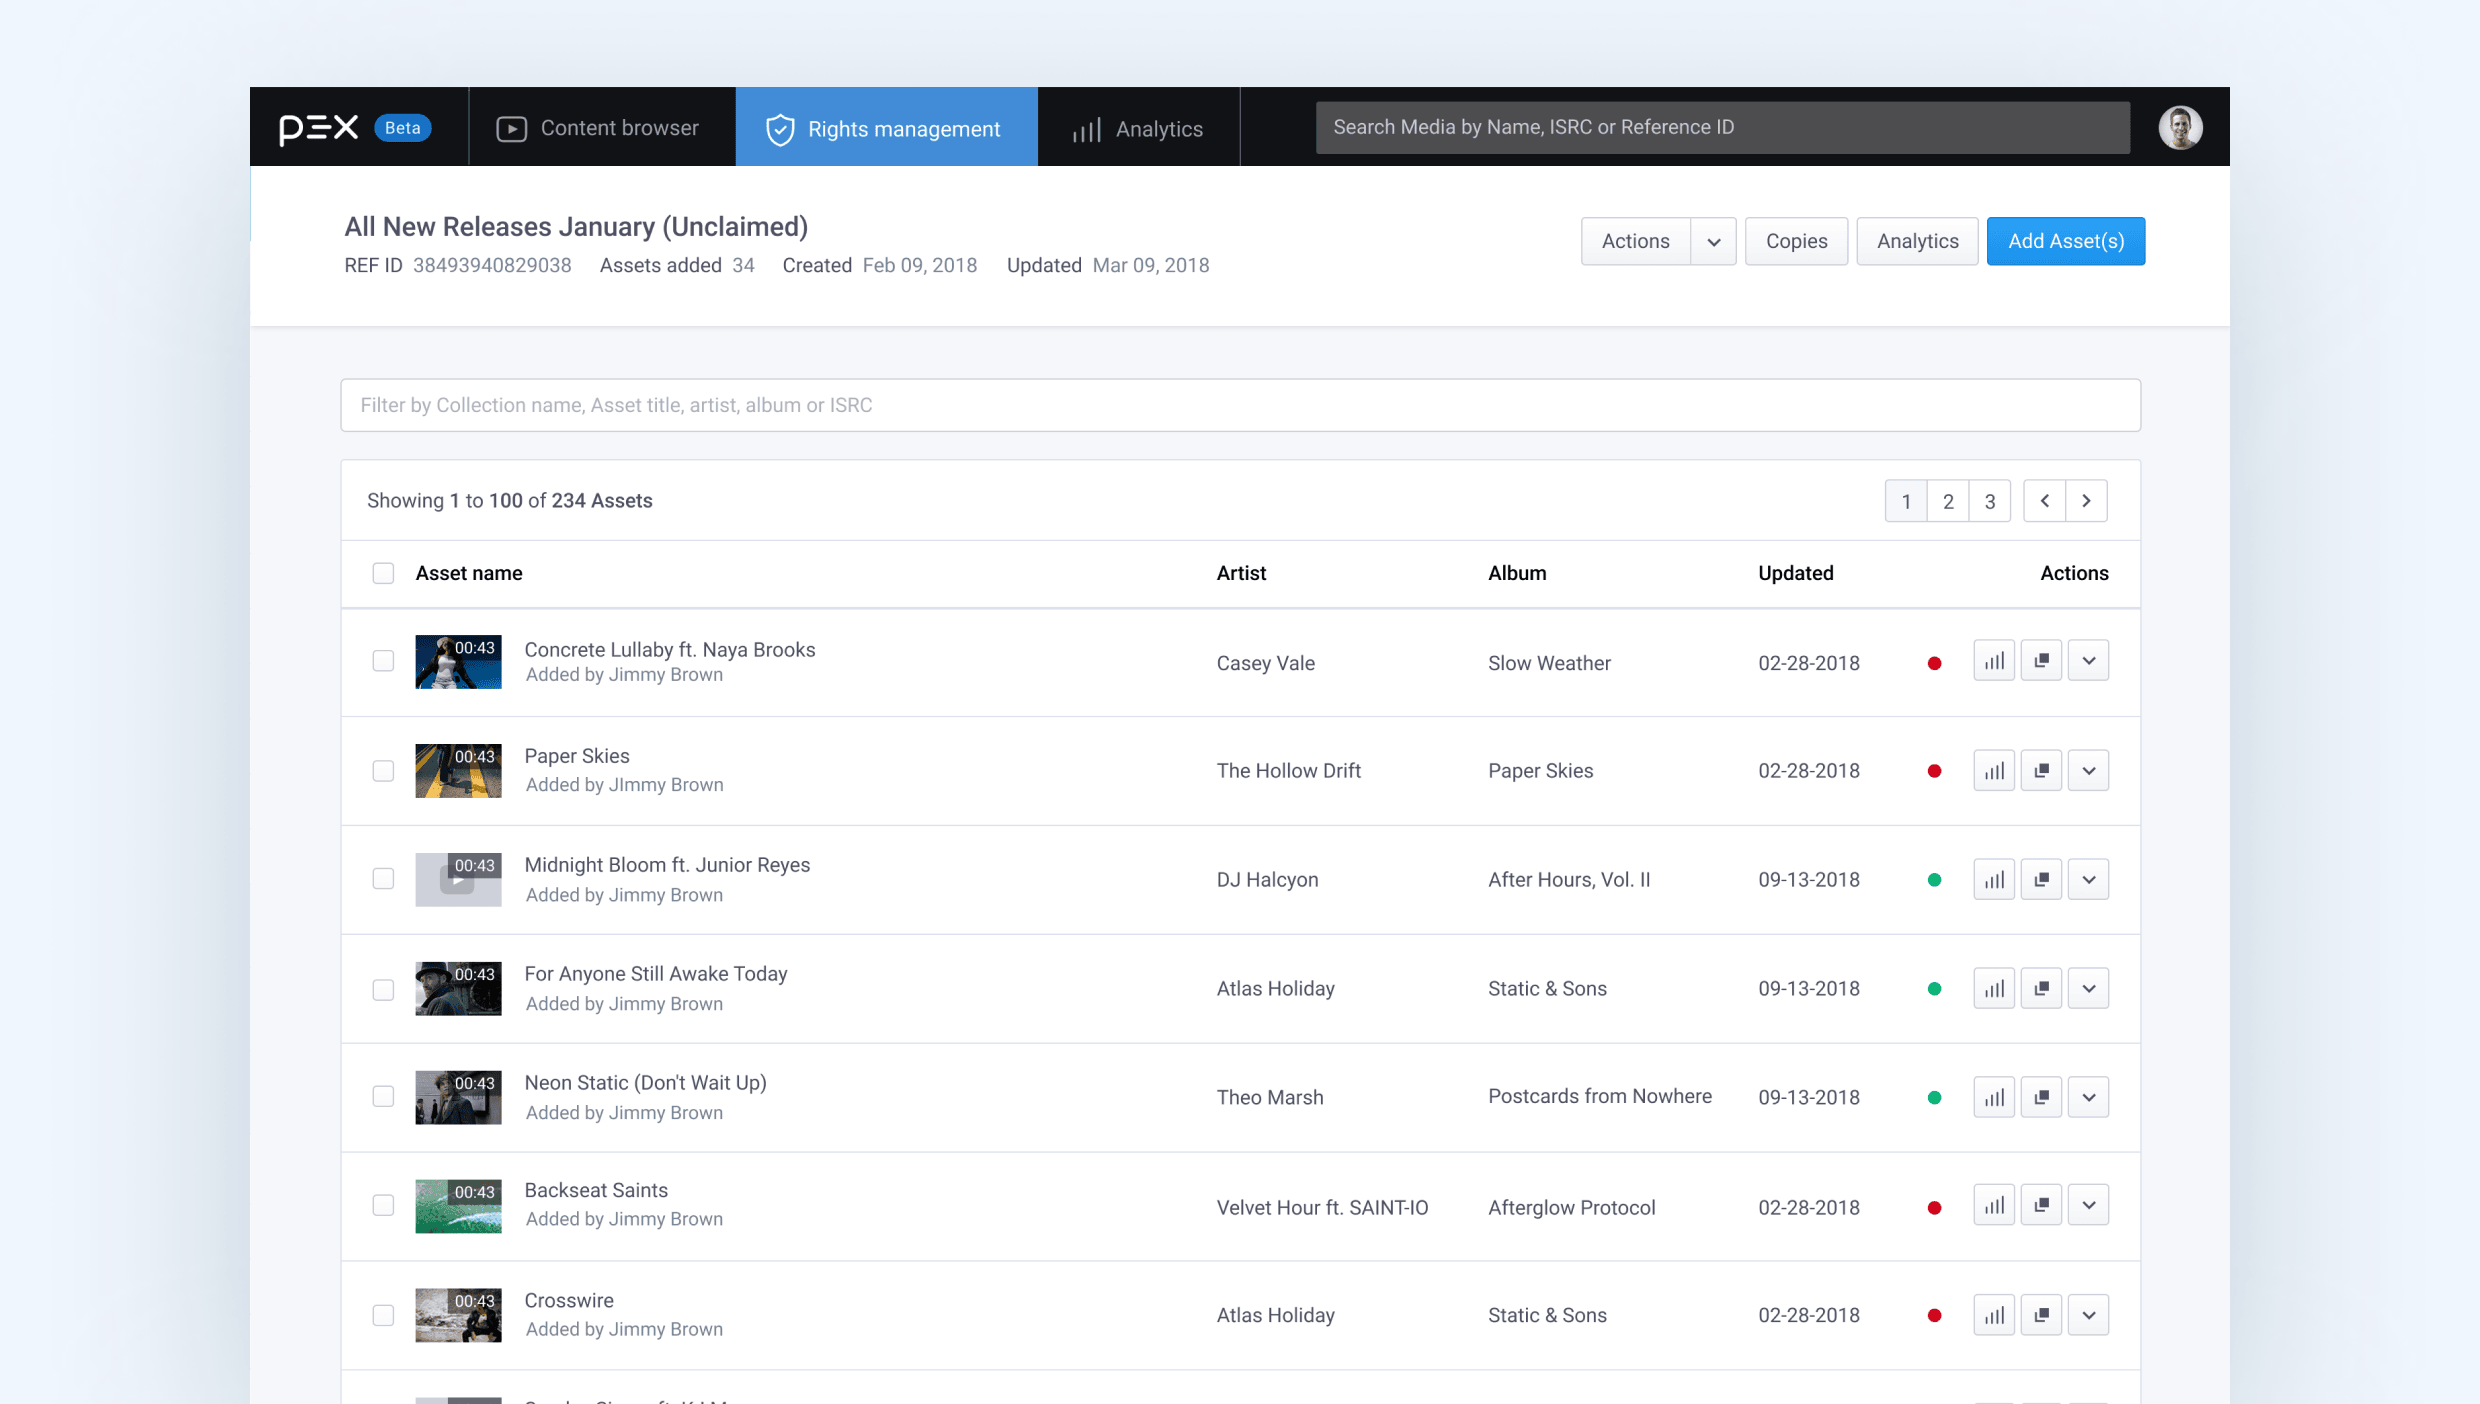This screenshot has width=2480, height=1404.
Task: Toggle the select-all assets checkbox
Action: [383, 573]
